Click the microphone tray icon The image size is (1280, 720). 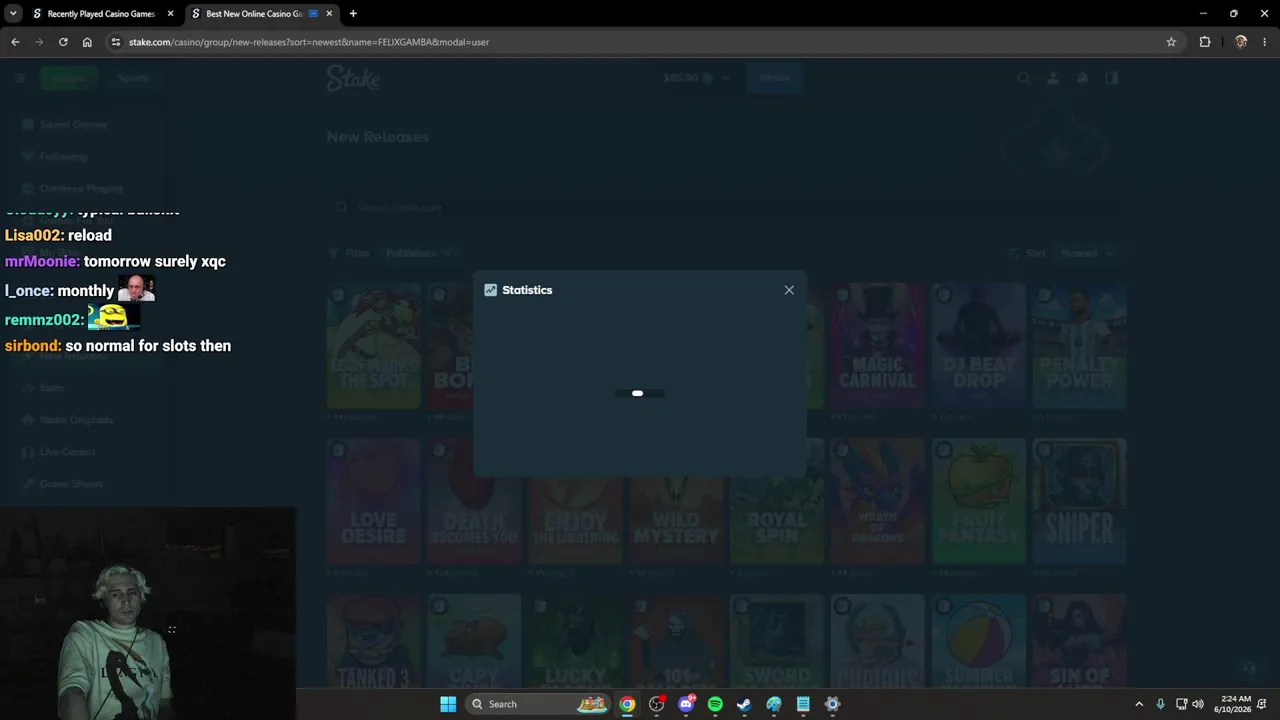[1160, 704]
